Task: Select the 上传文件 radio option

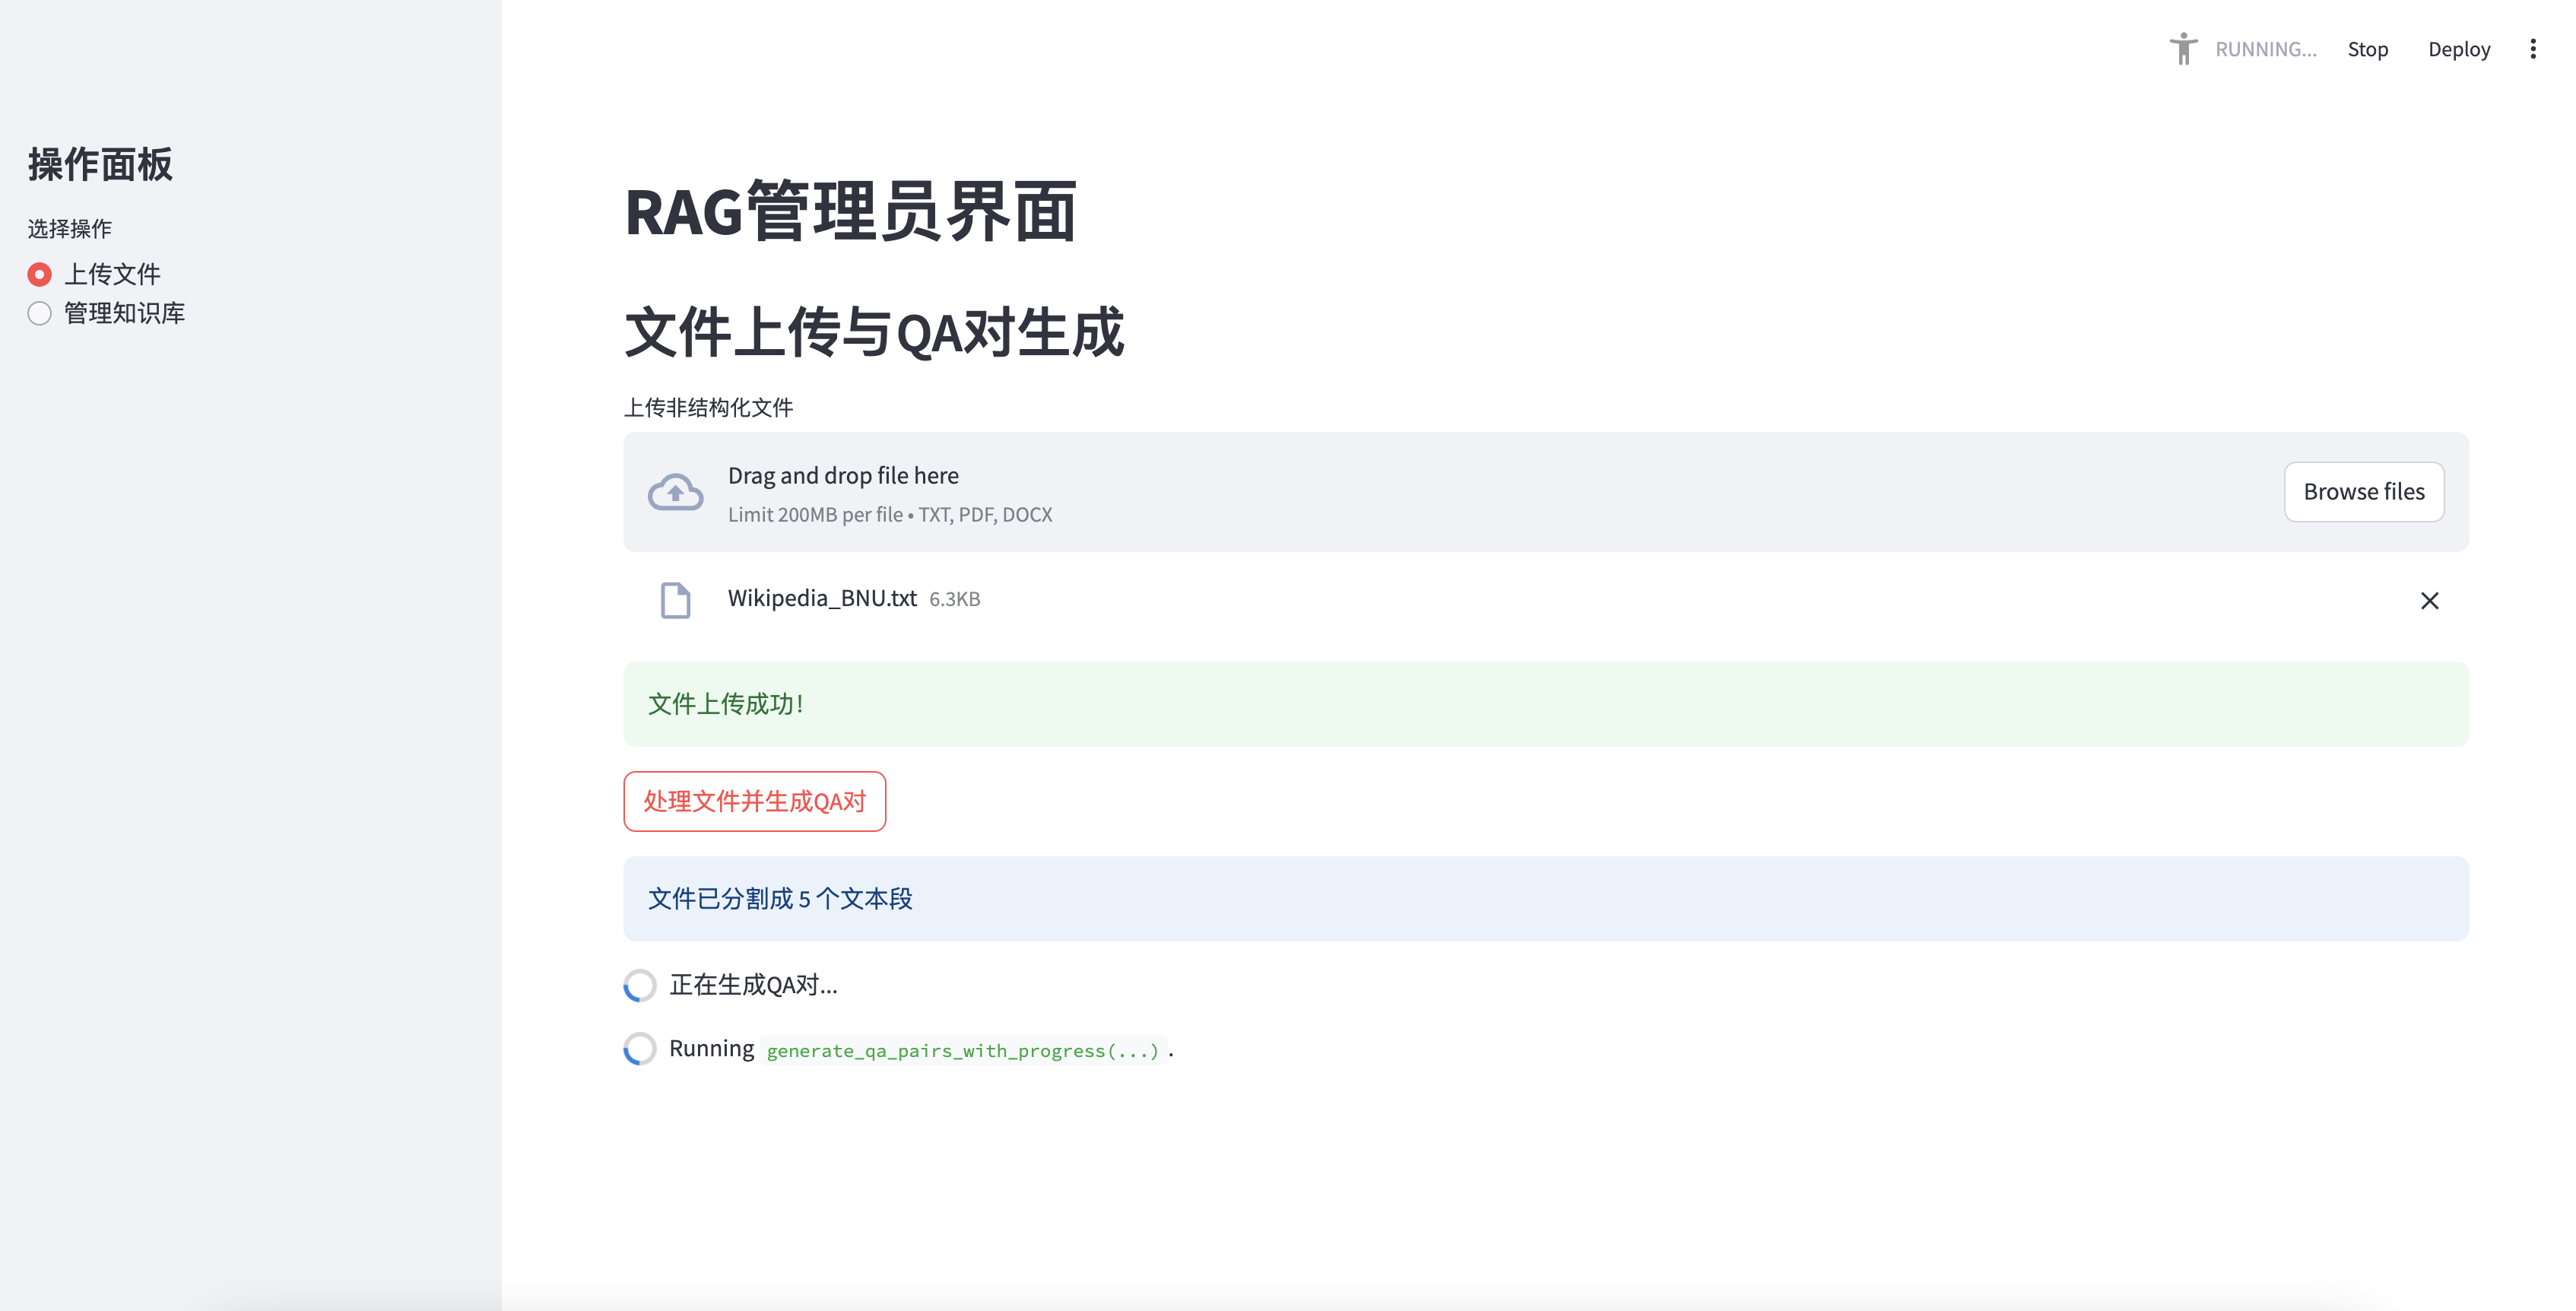Action: point(40,274)
